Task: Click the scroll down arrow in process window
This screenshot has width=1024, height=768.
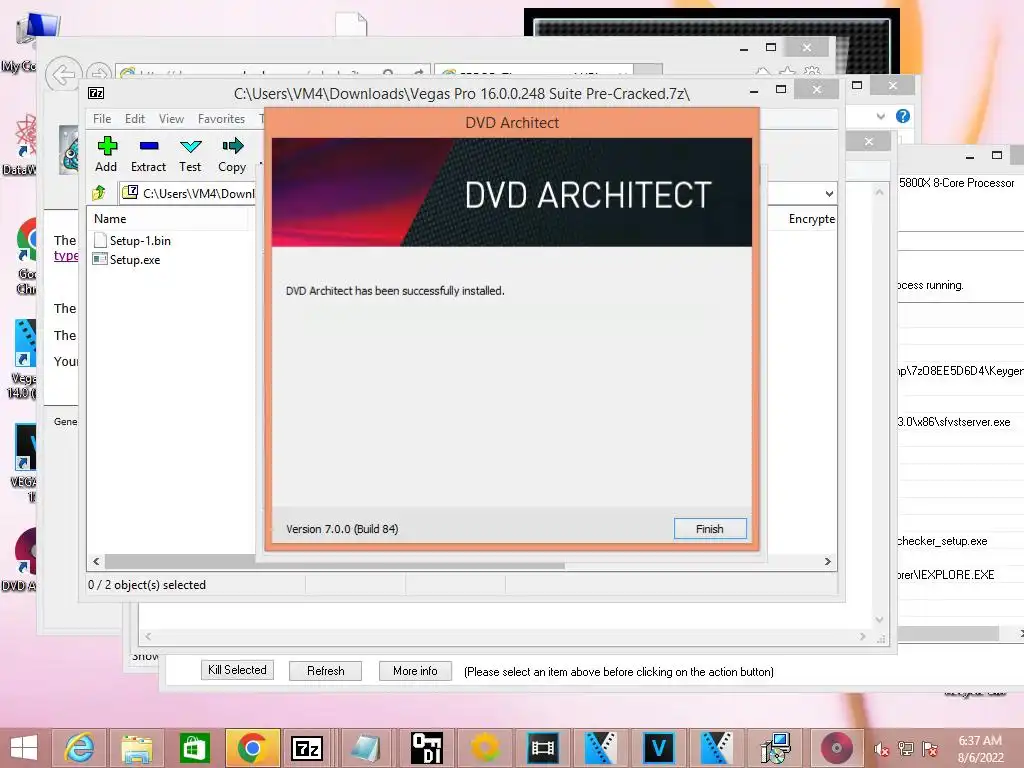Action: point(880,620)
